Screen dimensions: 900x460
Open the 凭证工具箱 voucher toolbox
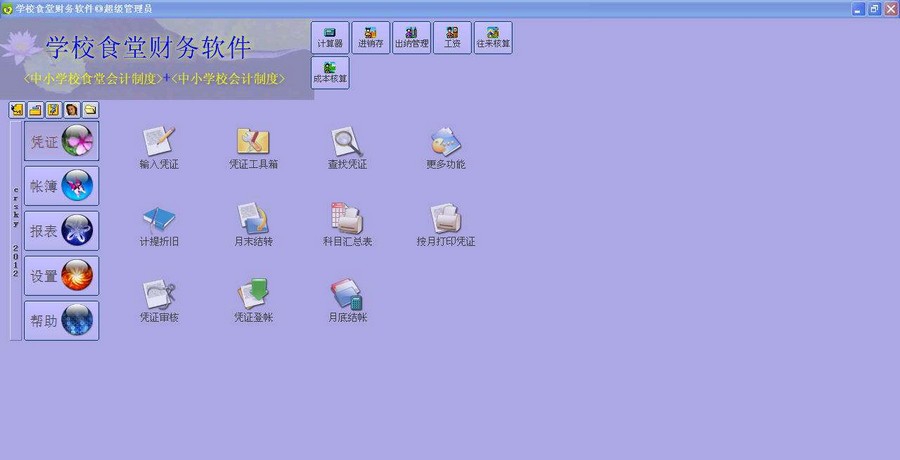pos(253,148)
